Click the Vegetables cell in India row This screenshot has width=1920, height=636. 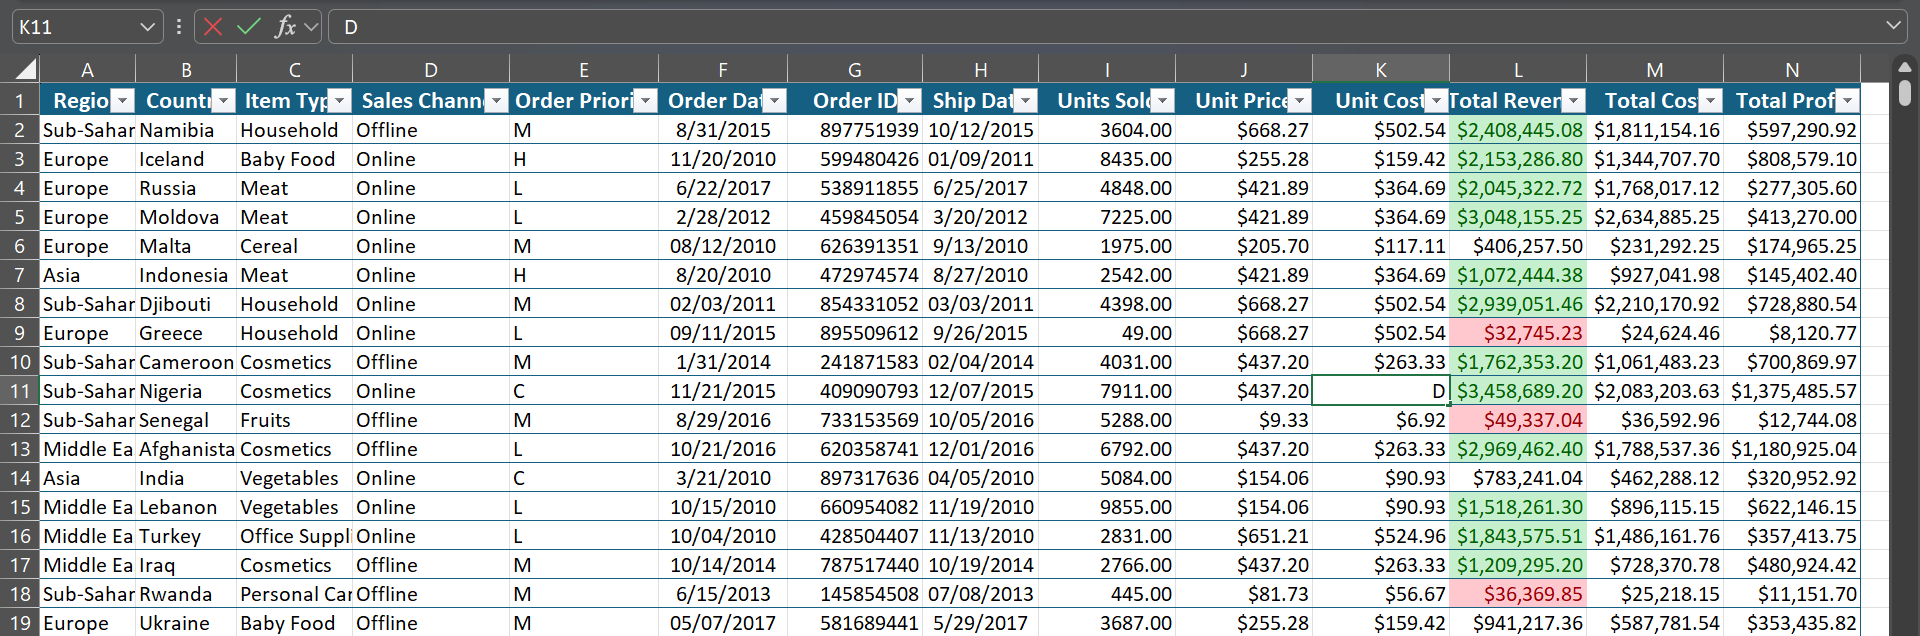(x=294, y=478)
